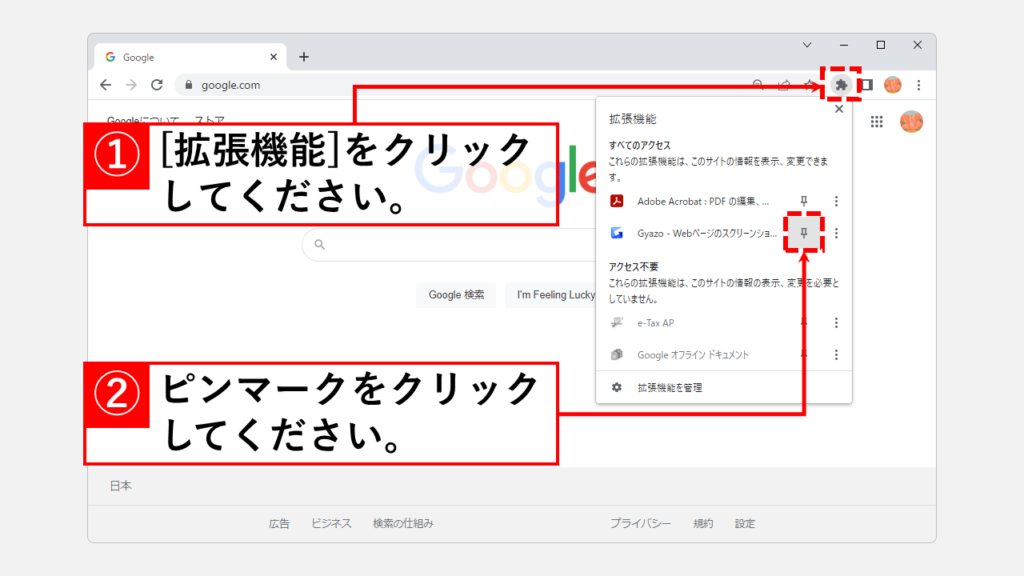1024x576 pixels.
Task: Click the Chrome profile avatar in toolbar
Action: tap(892, 85)
